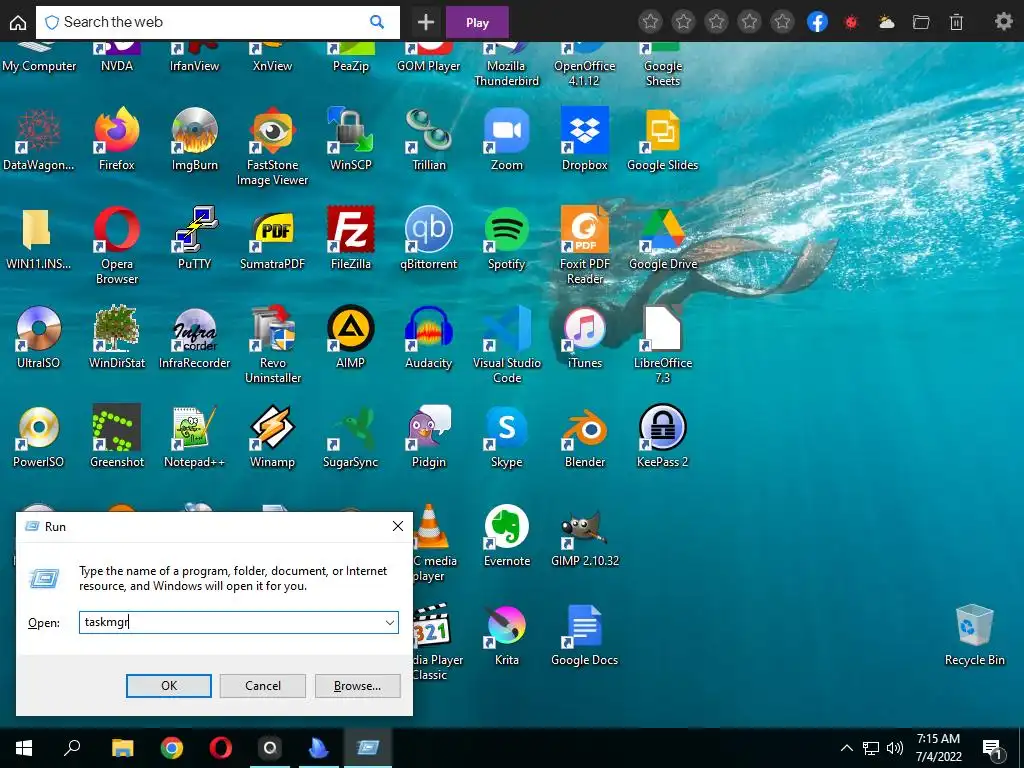Click the Notepad++ icon

tap(195, 437)
